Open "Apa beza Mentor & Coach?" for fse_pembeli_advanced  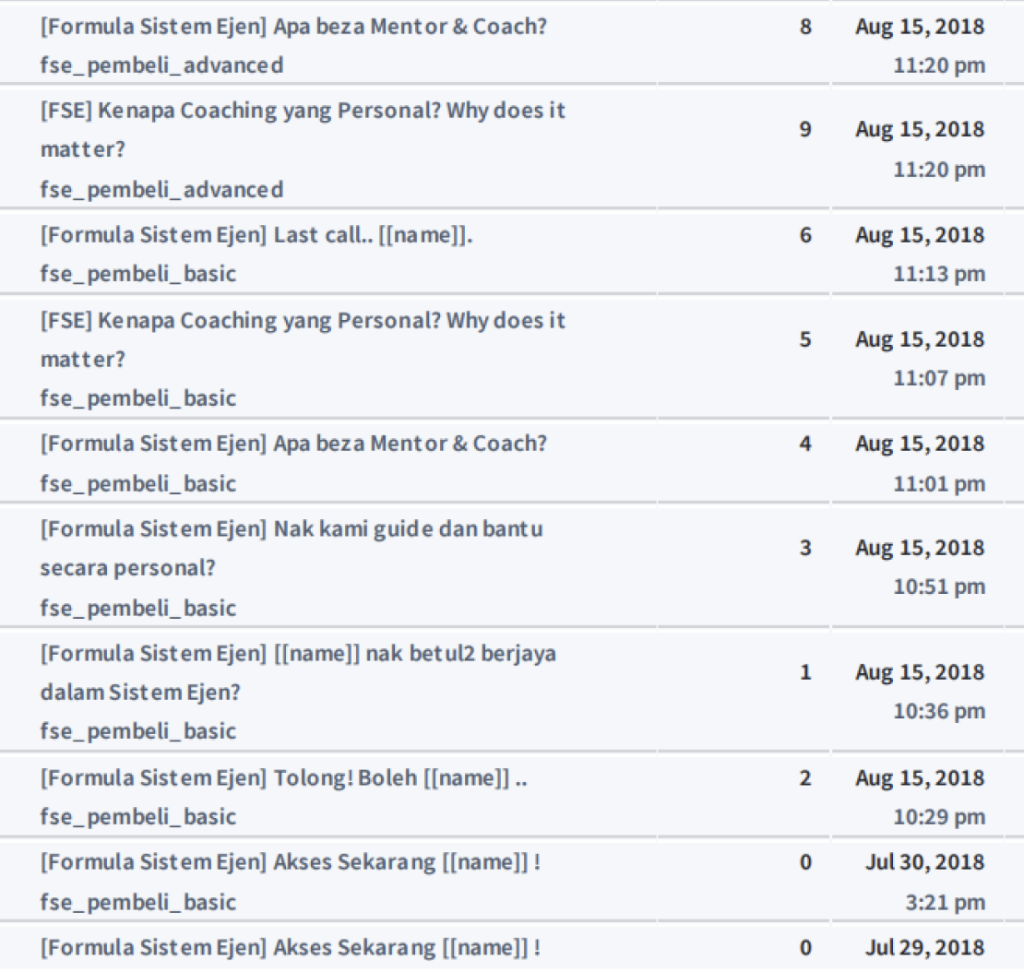tap(293, 27)
